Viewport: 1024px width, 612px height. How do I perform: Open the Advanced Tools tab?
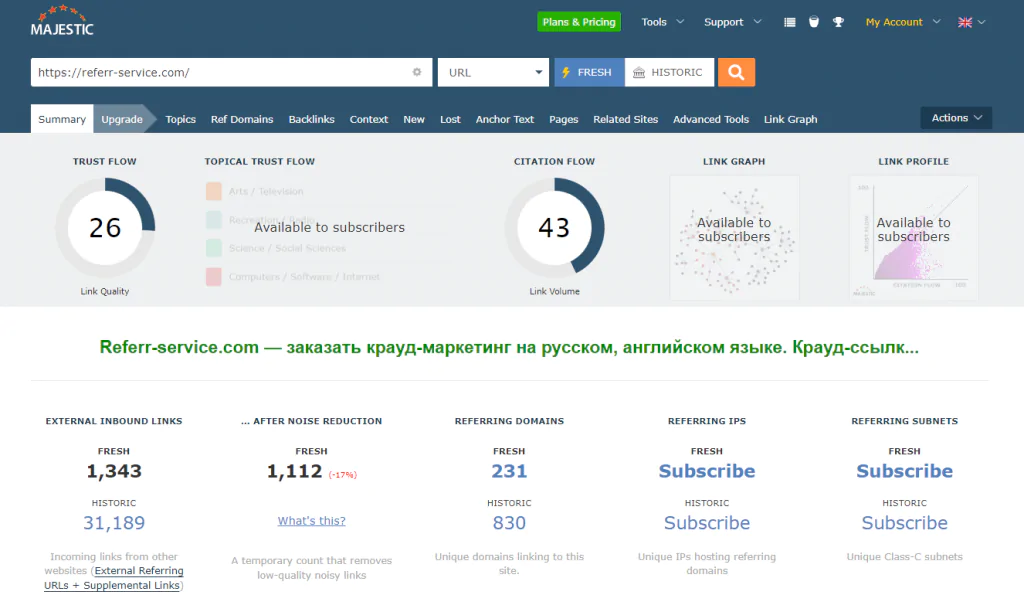pos(711,120)
